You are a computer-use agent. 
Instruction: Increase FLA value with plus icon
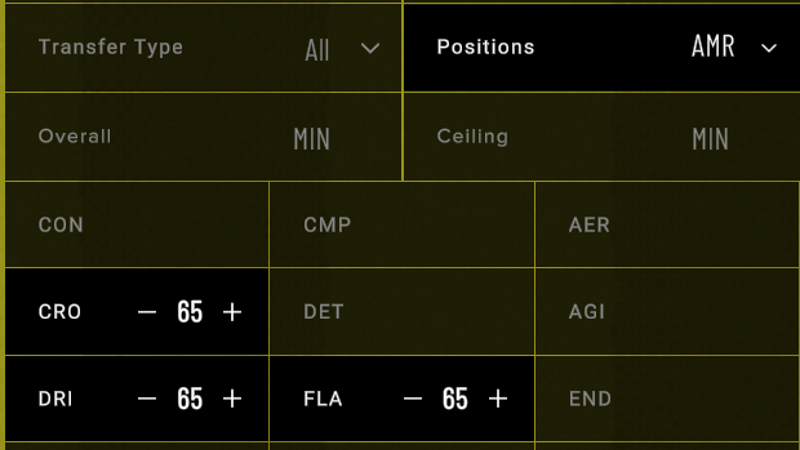point(498,398)
